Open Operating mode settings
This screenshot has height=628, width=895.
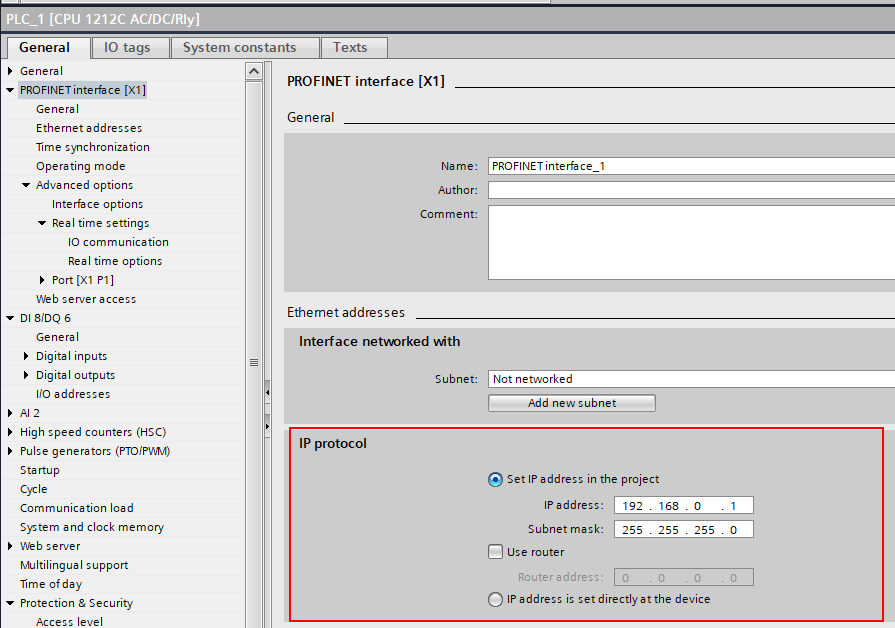tap(80, 166)
